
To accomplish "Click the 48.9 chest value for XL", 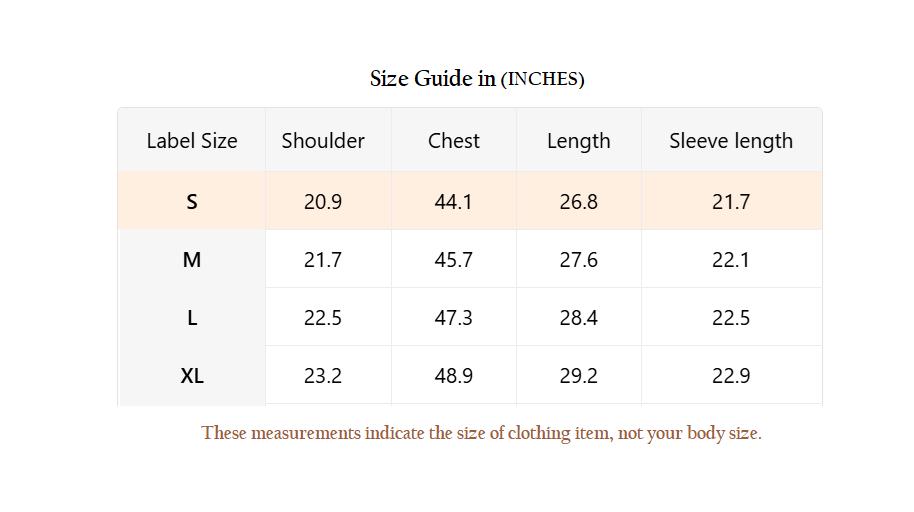I will coord(454,376).
